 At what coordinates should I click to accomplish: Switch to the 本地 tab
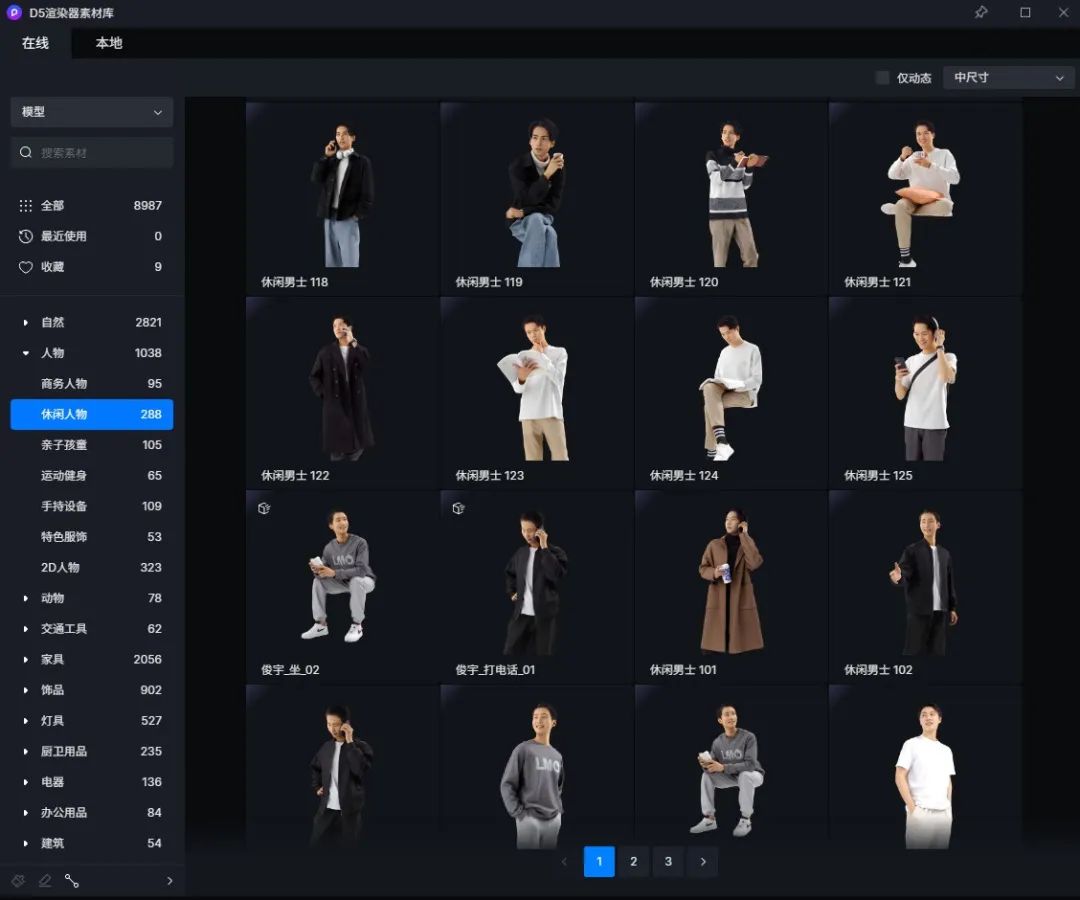109,43
